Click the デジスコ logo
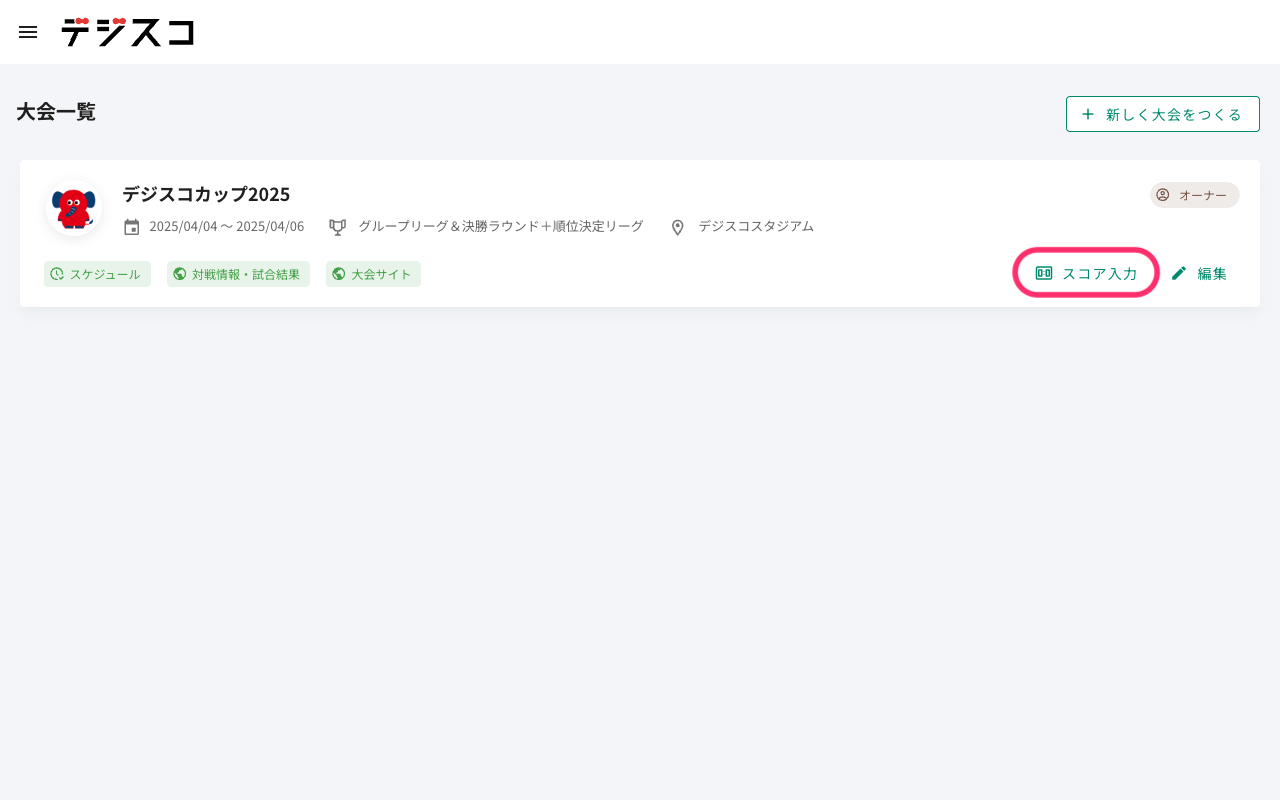This screenshot has width=1280, height=800. 127,32
